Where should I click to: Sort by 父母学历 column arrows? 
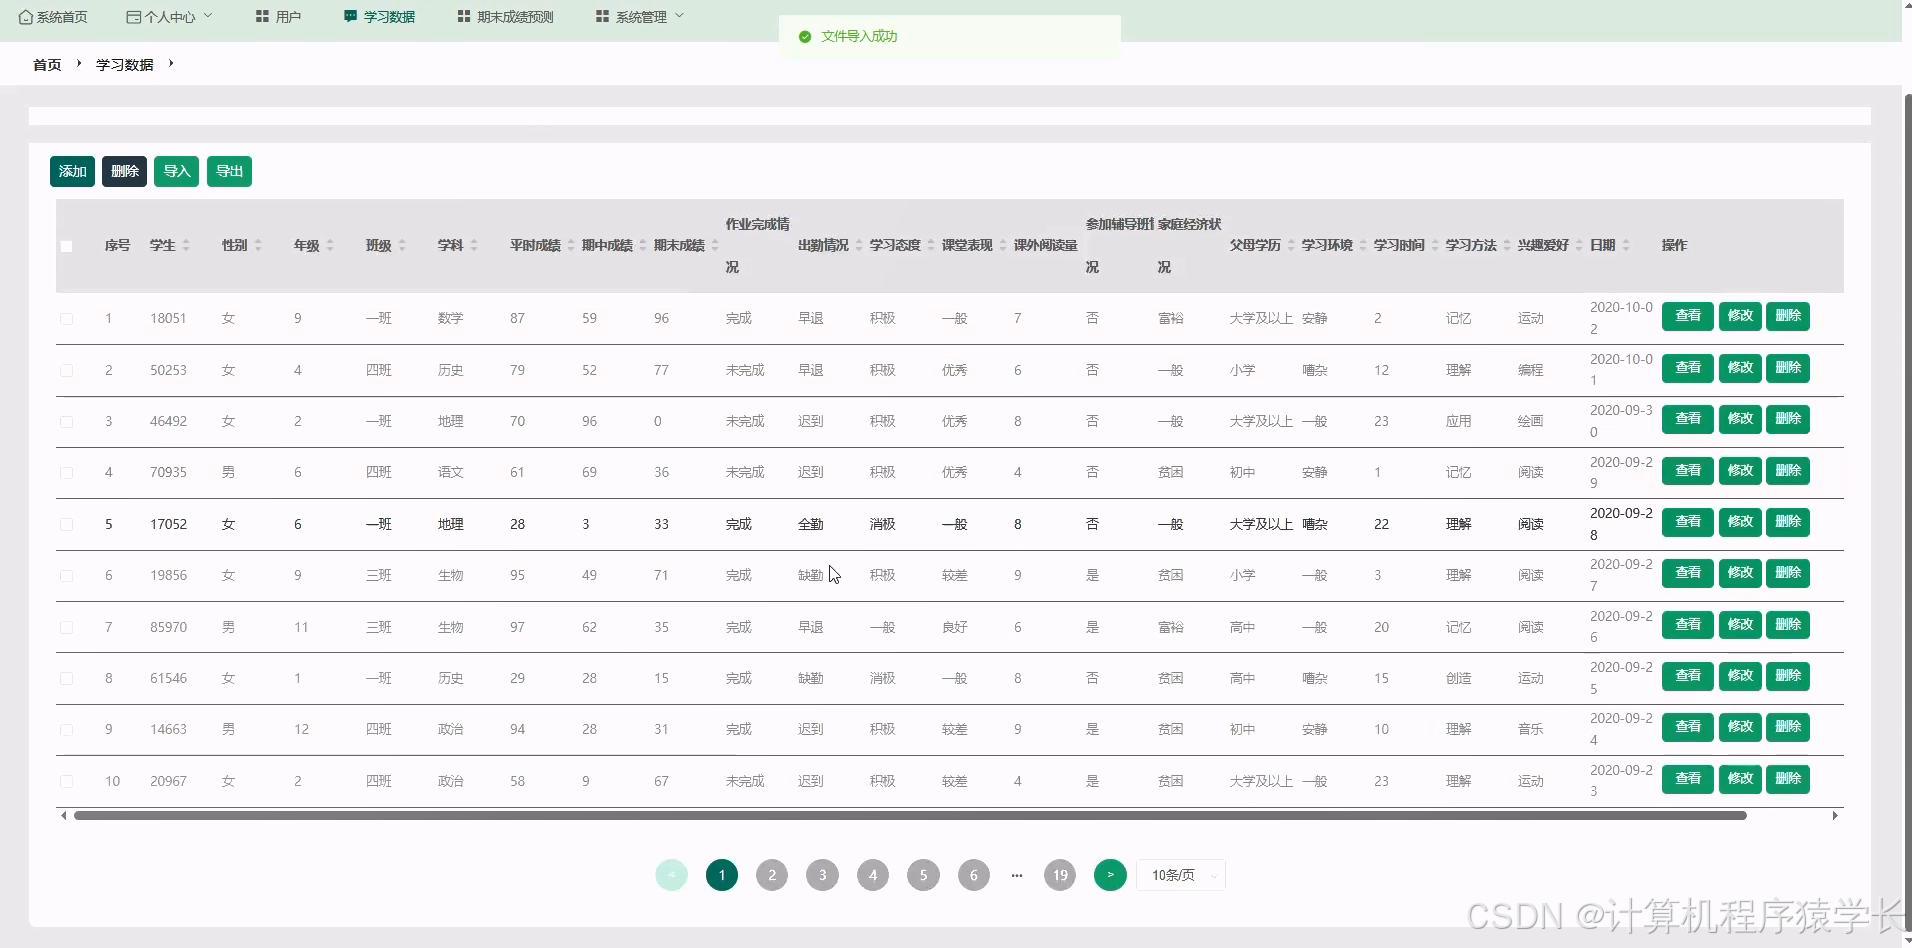pyautogui.click(x=1291, y=245)
